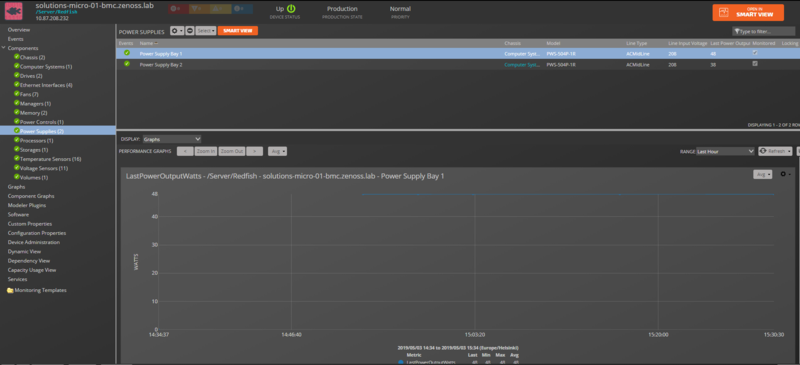The image size is (800, 365).
Task: Click the Zenoss logo icon
Action: pos(13,11)
